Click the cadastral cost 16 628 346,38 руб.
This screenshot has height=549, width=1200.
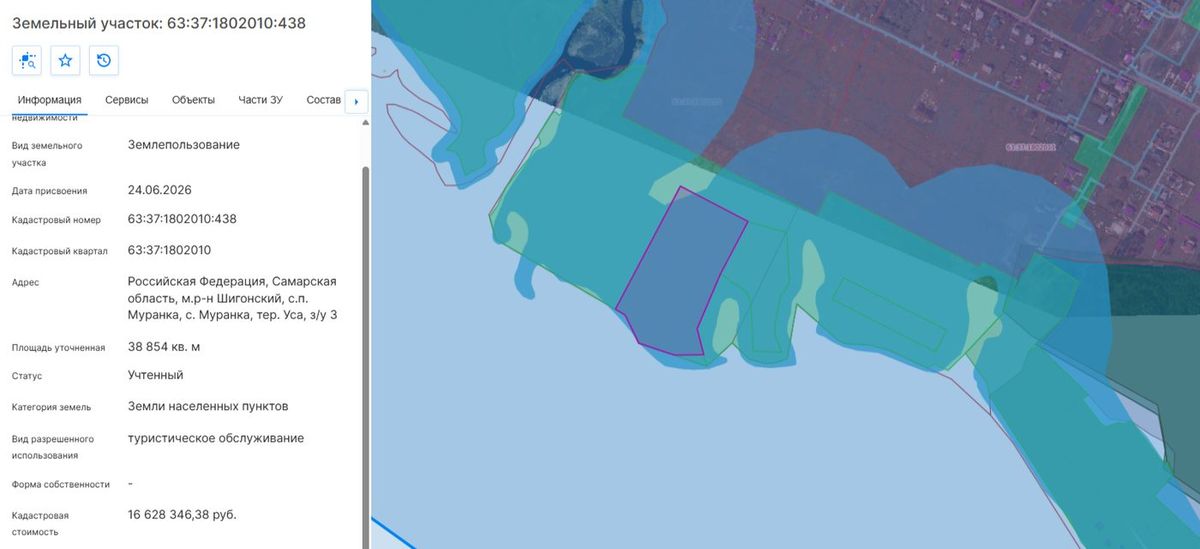click(x=182, y=515)
